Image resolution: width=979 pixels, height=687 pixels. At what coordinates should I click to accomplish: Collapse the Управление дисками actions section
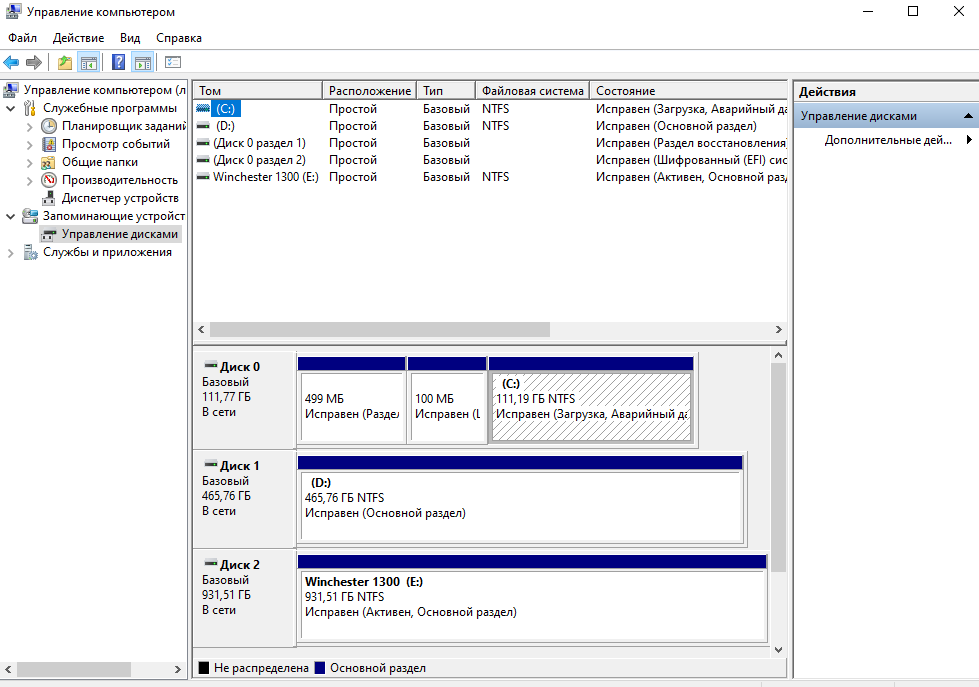[x=968, y=116]
